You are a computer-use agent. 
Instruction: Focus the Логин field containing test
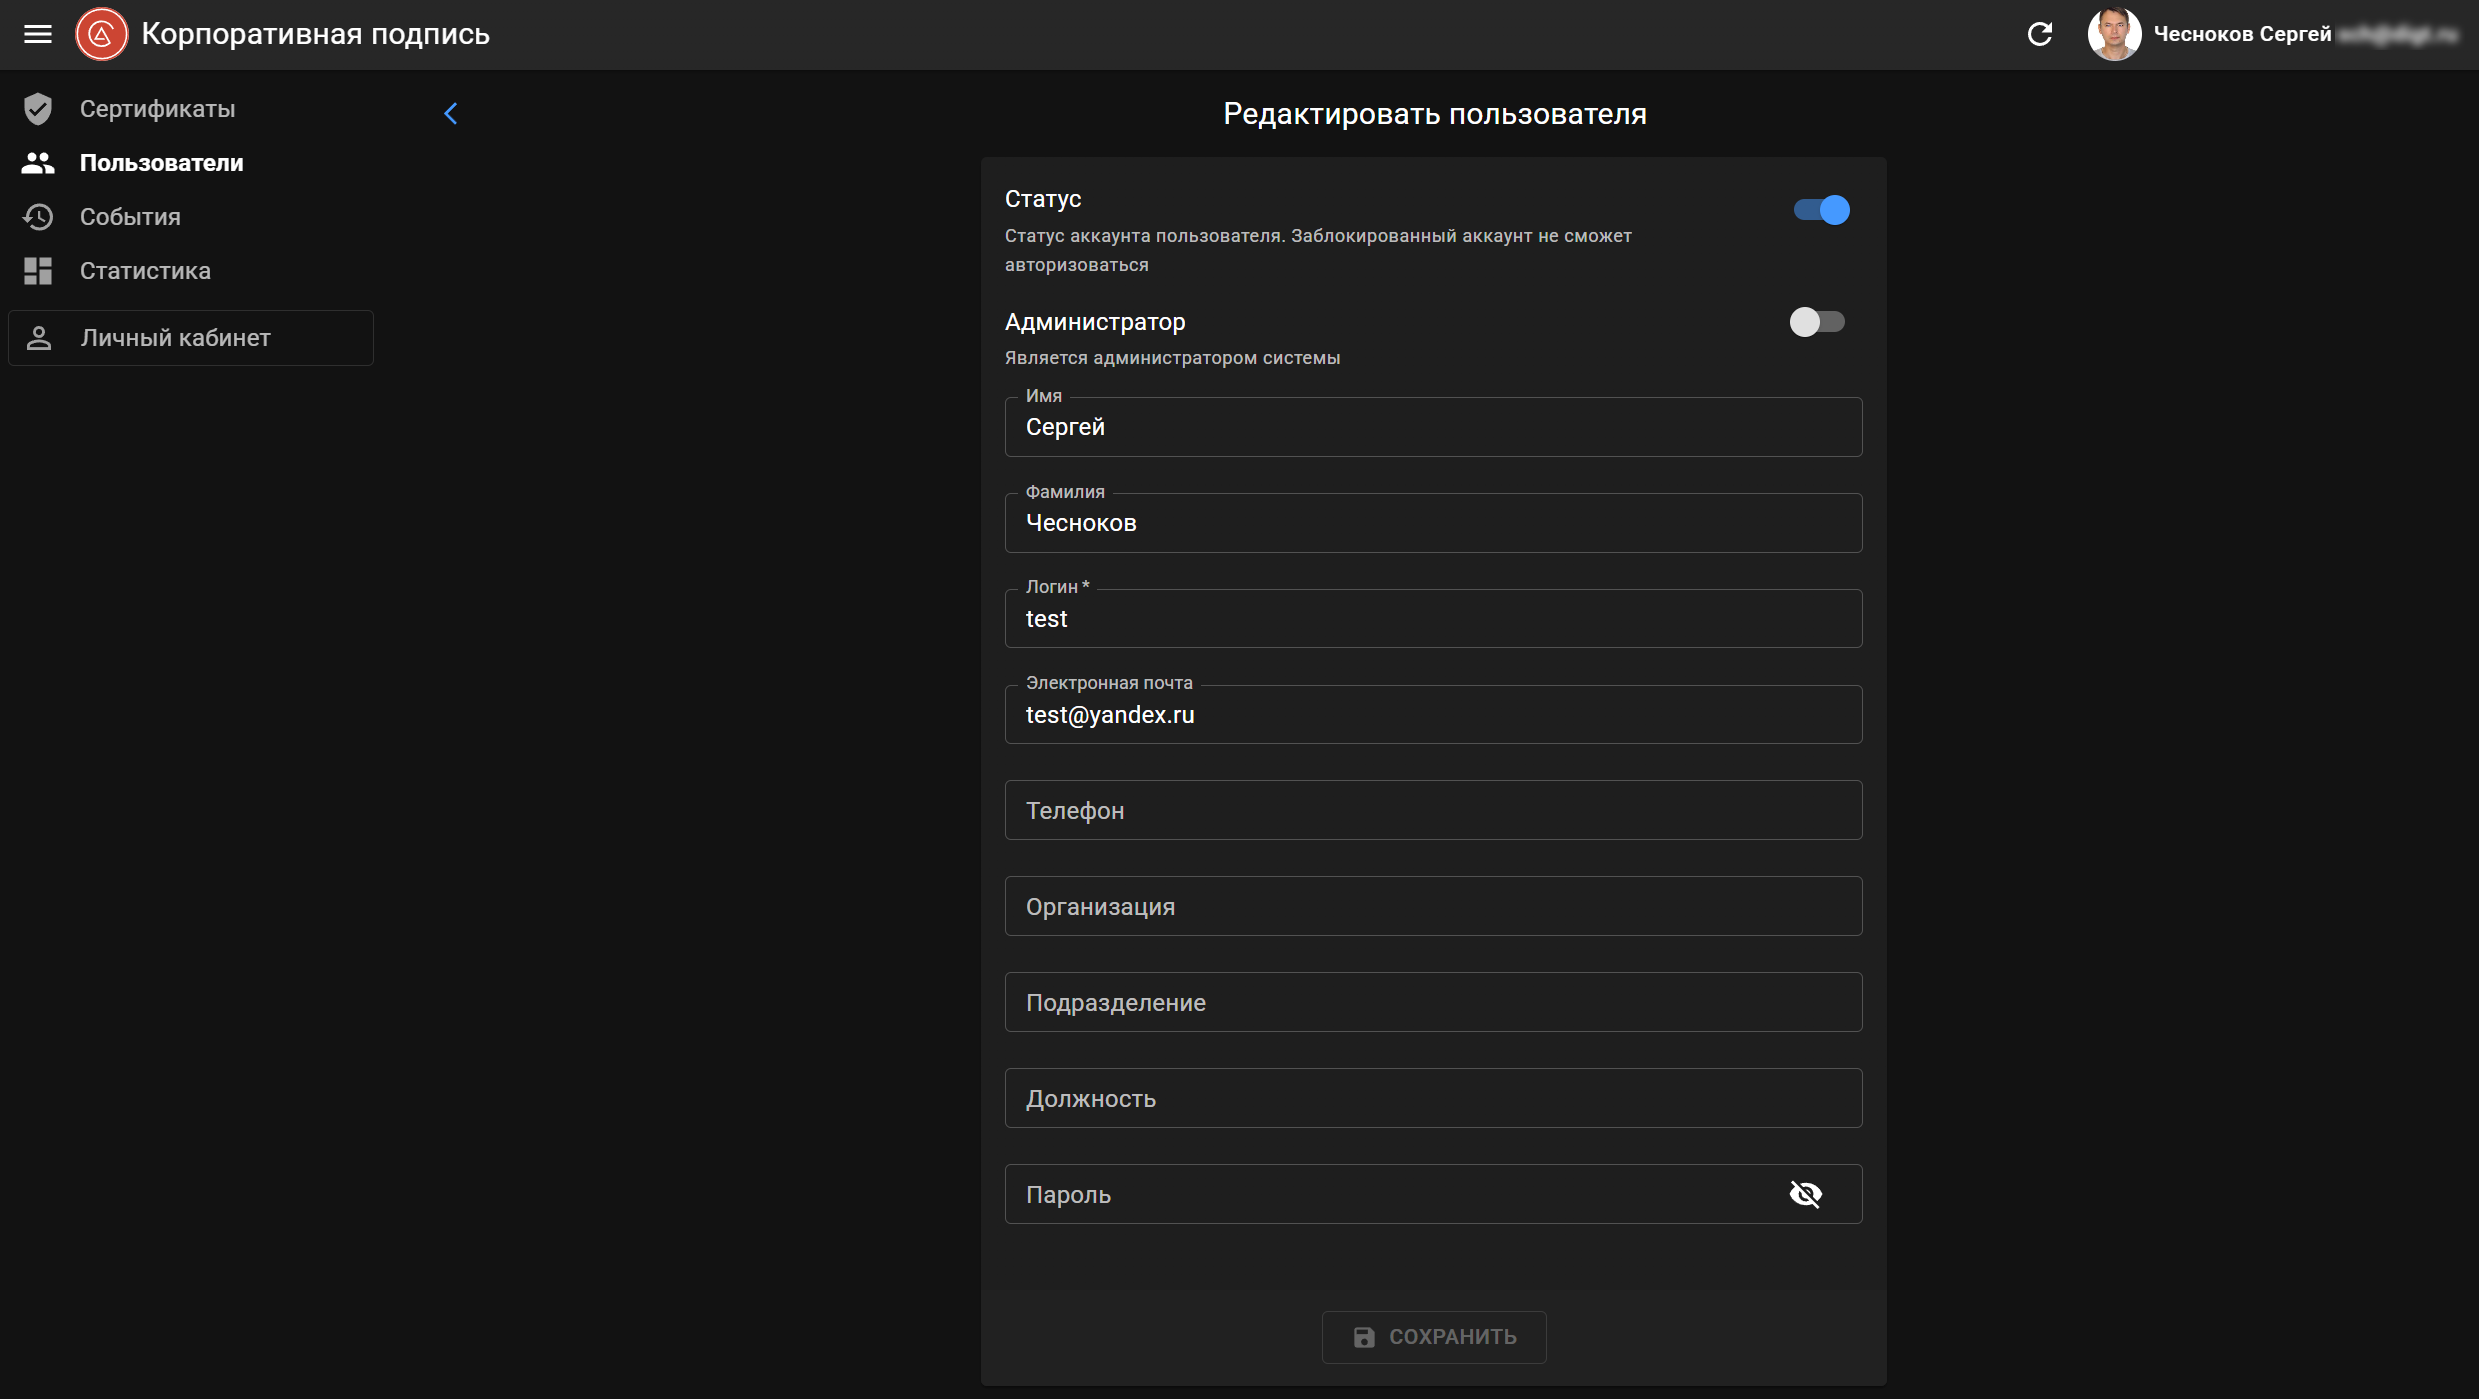[1434, 619]
